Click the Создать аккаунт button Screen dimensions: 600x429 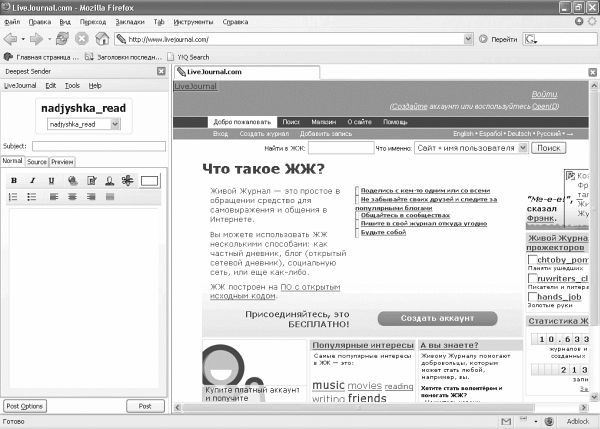[437, 318]
